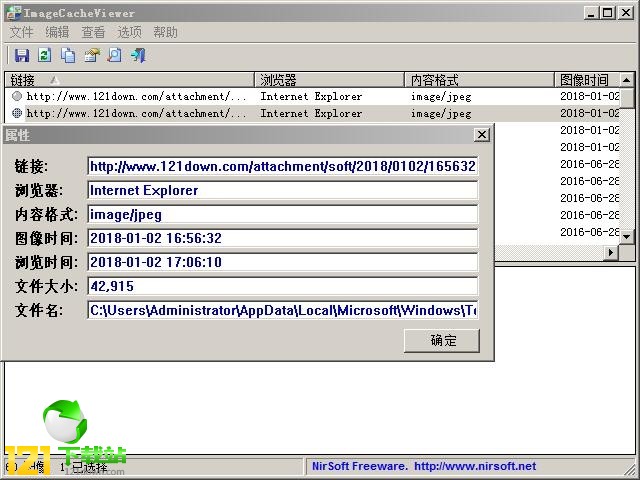Open the Properties toolbar icon

pyautogui.click(x=92, y=55)
